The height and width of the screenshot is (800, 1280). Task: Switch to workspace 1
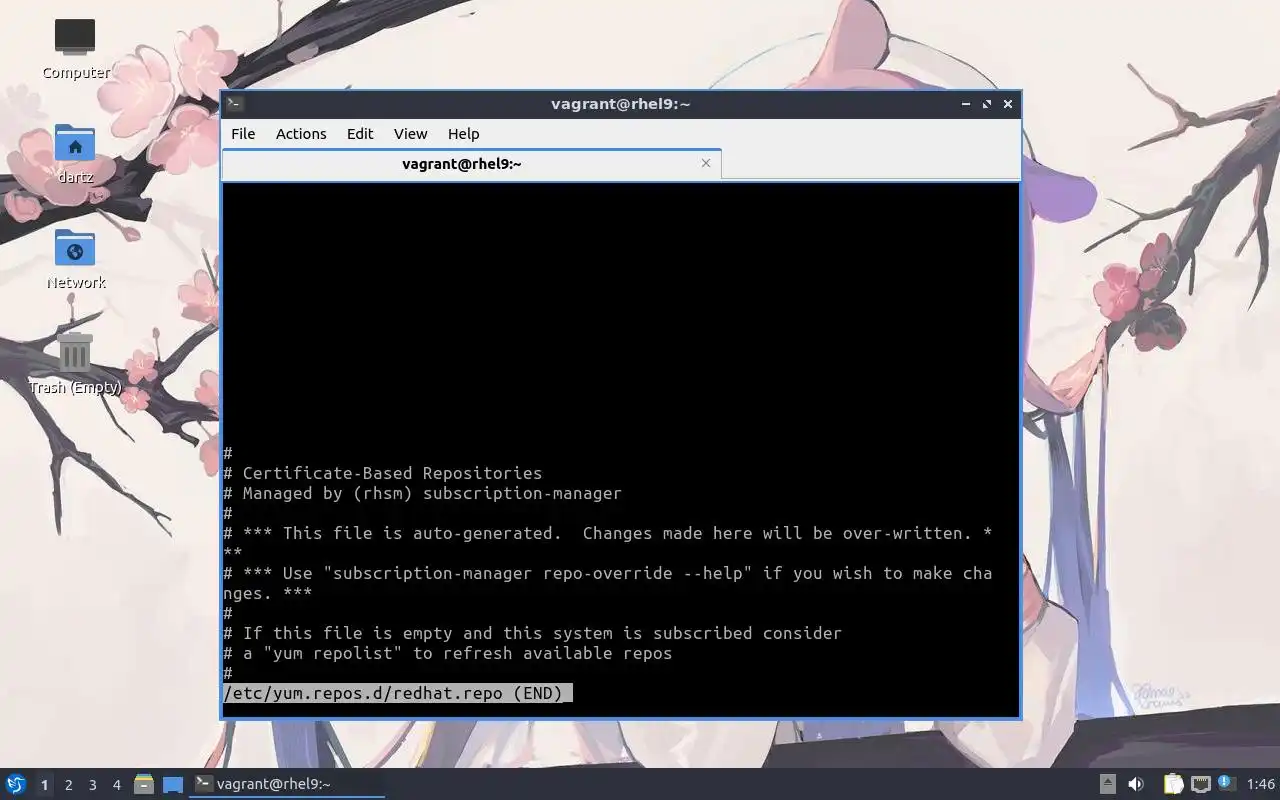coord(44,785)
